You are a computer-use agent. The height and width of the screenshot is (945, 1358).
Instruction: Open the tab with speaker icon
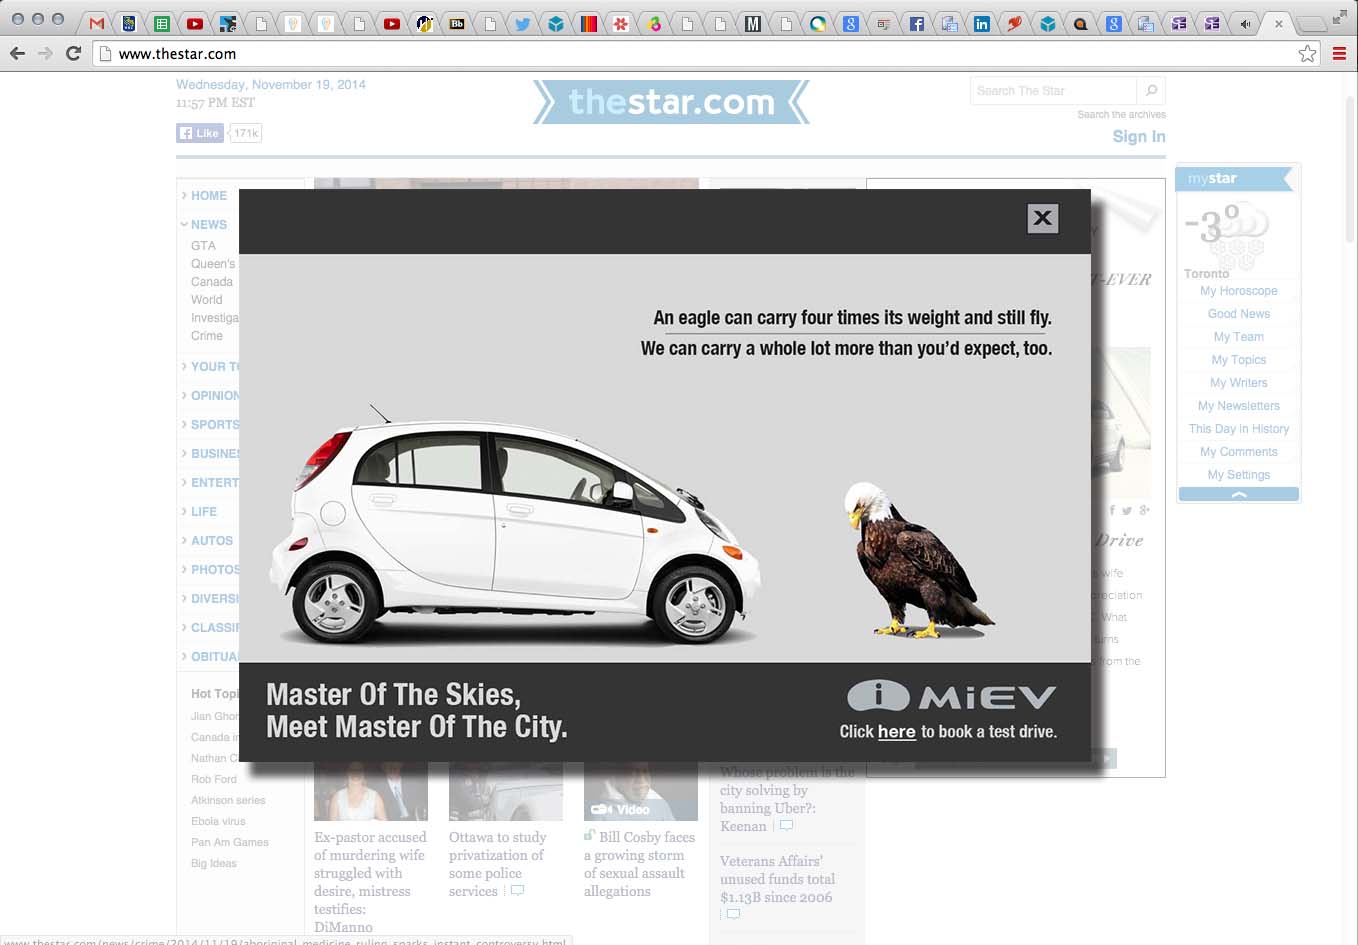[1245, 23]
